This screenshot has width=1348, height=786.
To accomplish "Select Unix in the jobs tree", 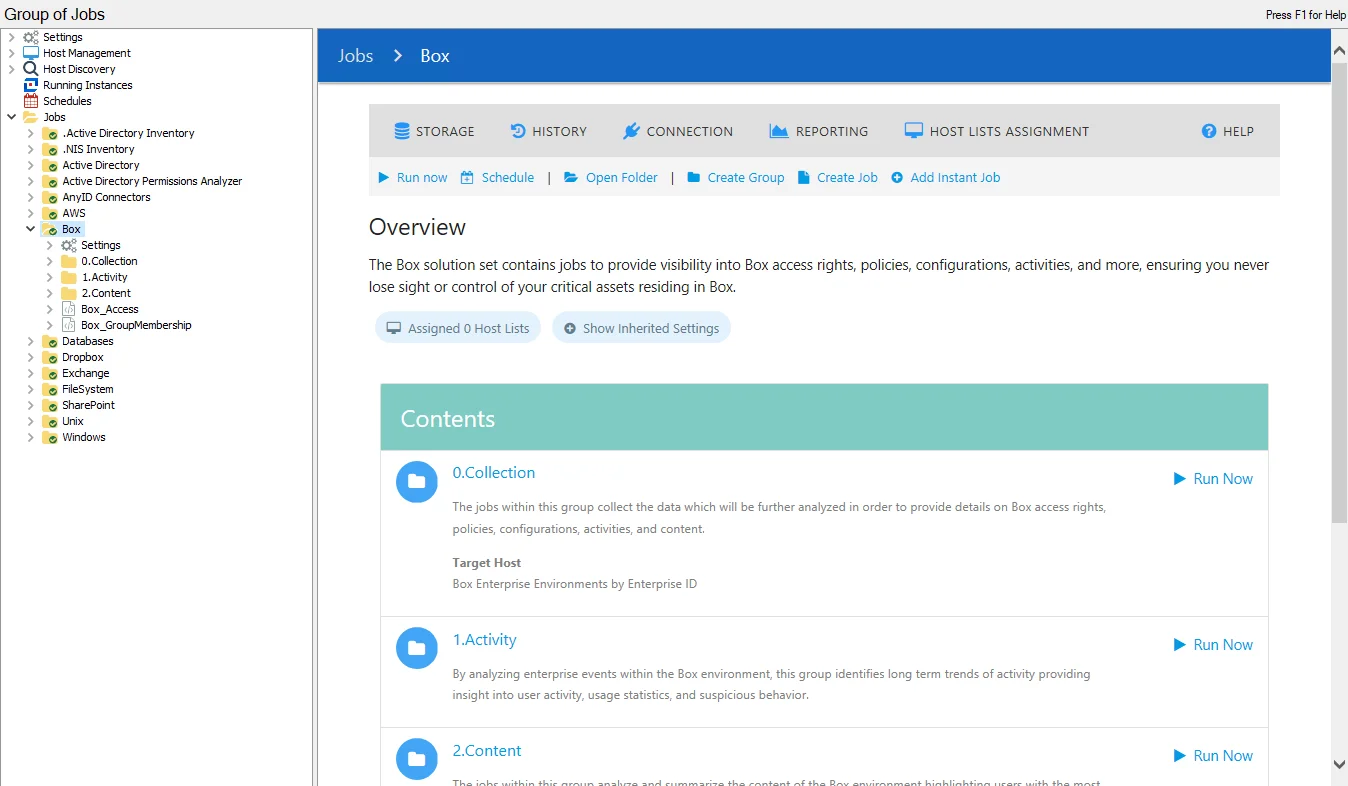I will [x=73, y=421].
